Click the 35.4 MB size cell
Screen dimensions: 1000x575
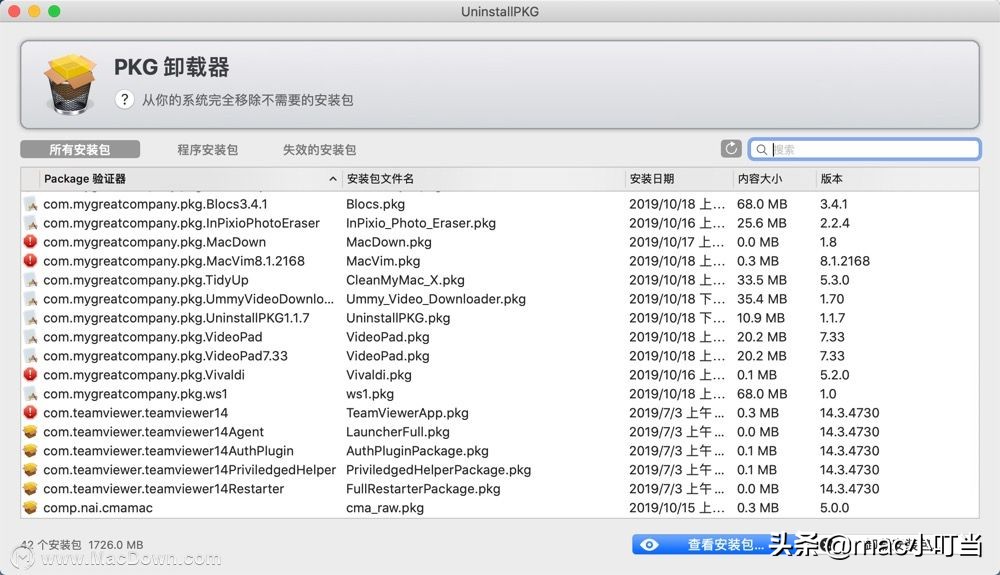[761, 299]
